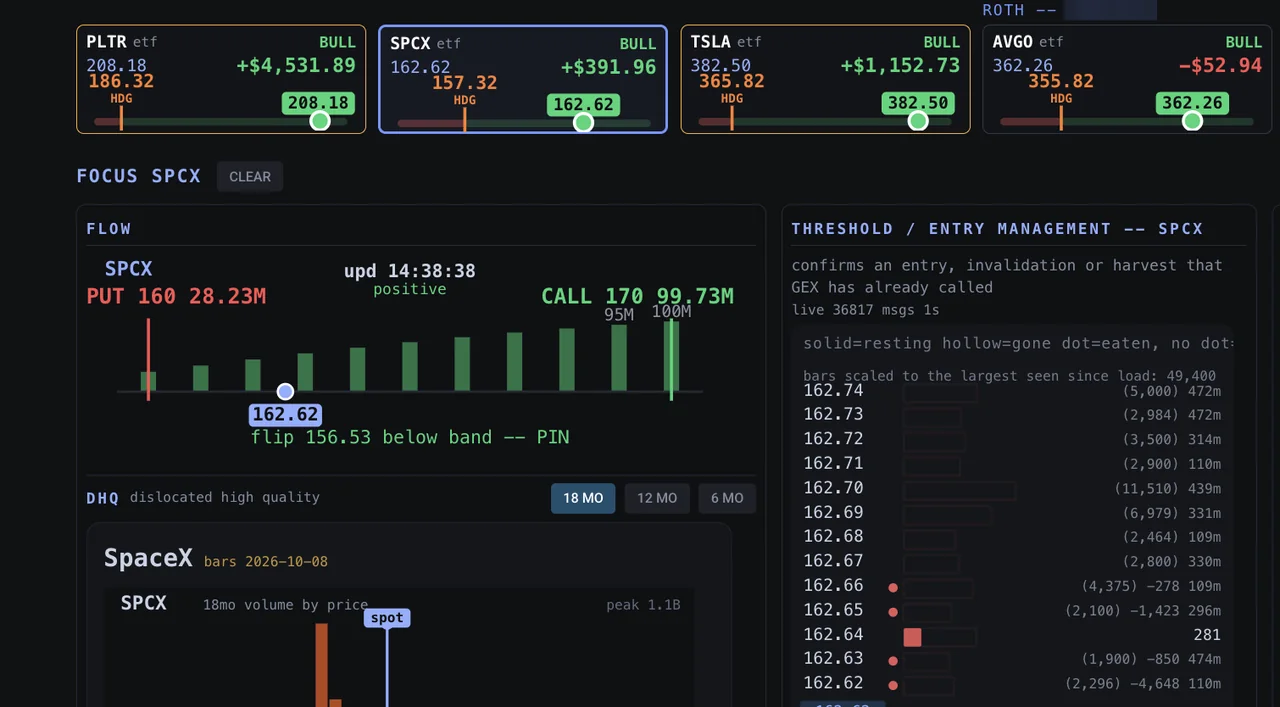
Task: Open the TSLA ticker card
Action: tap(825, 79)
